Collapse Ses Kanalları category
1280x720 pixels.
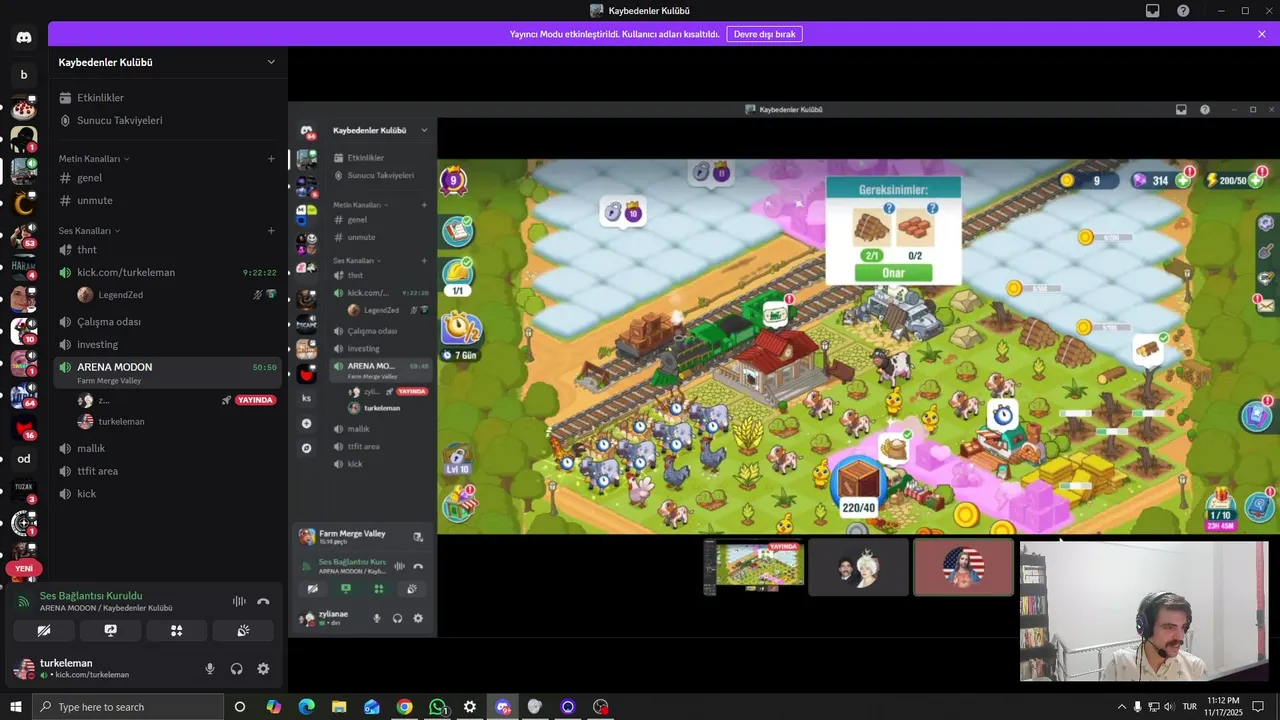click(88, 231)
